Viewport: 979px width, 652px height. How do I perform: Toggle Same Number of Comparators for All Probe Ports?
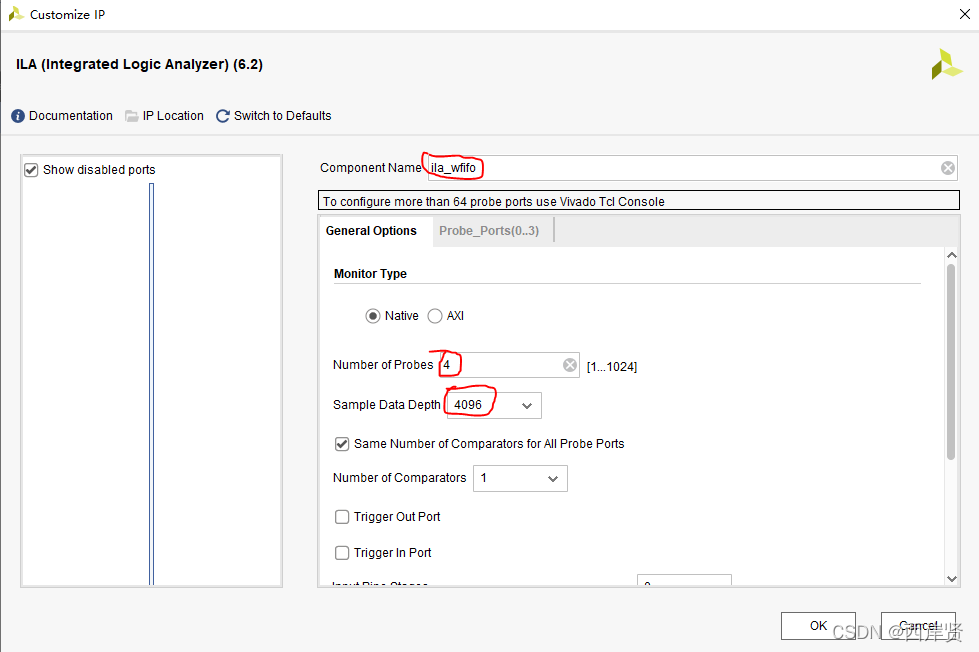pyautogui.click(x=342, y=444)
